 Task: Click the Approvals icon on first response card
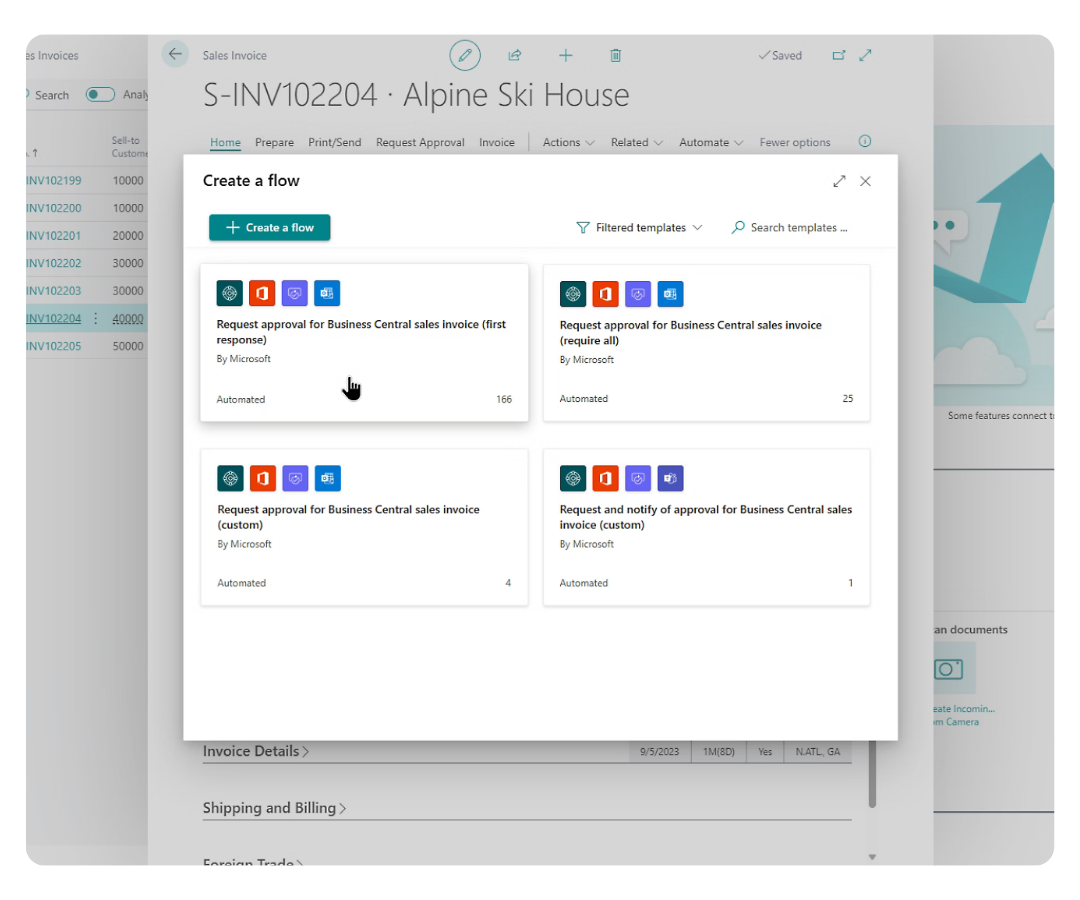click(294, 293)
